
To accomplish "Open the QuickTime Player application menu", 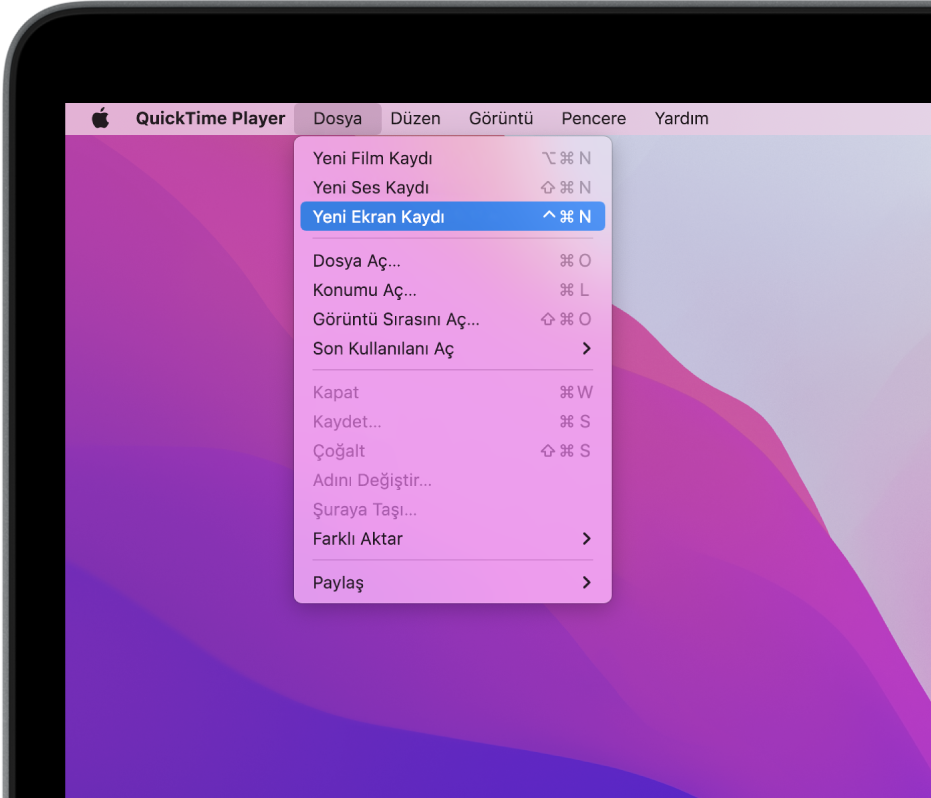I will click(x=210, y=118).
